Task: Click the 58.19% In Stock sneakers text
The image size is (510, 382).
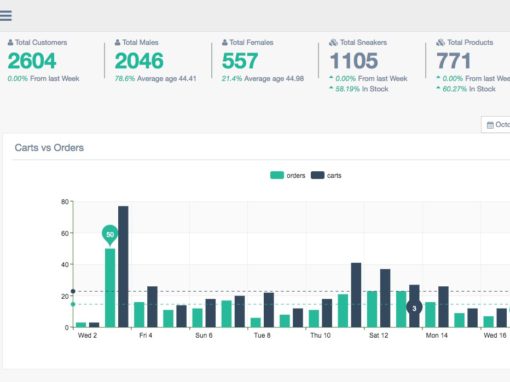Action: click(362, 89)
